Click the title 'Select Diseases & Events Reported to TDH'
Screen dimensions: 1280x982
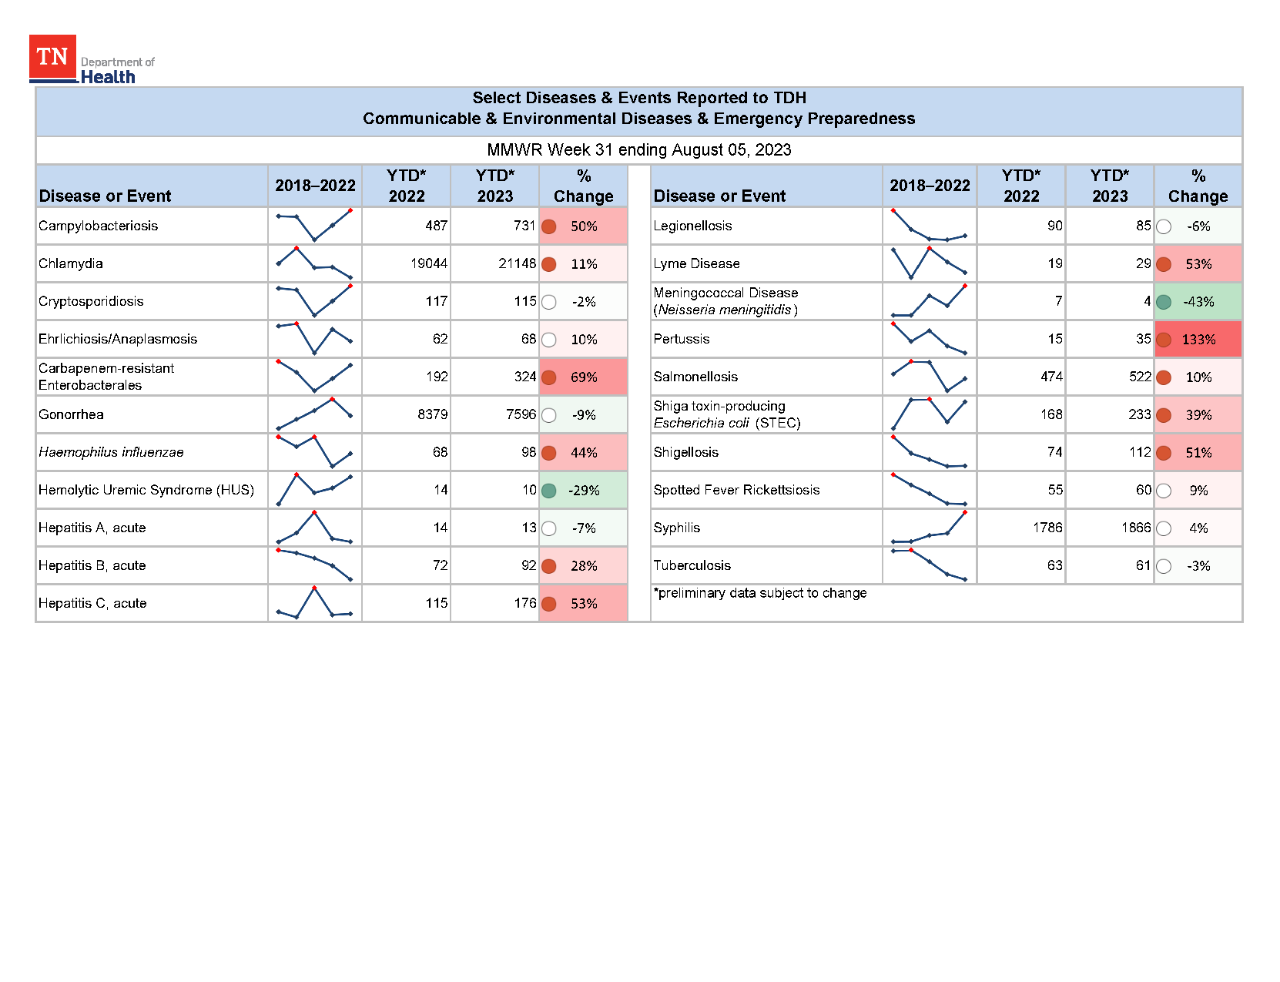pos(639,98)
